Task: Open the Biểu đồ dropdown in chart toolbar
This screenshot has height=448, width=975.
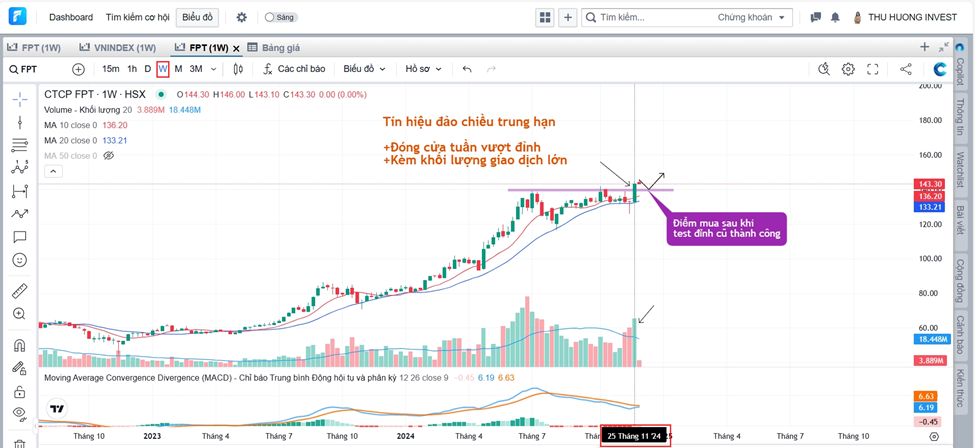Action: click(x=364, y=69)
